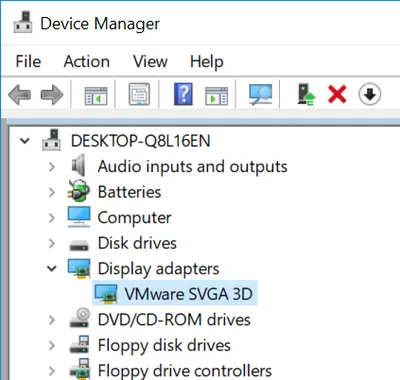400x380 pixels.
Task: Click the Display adapters category icon
Action: pos(79,269)
